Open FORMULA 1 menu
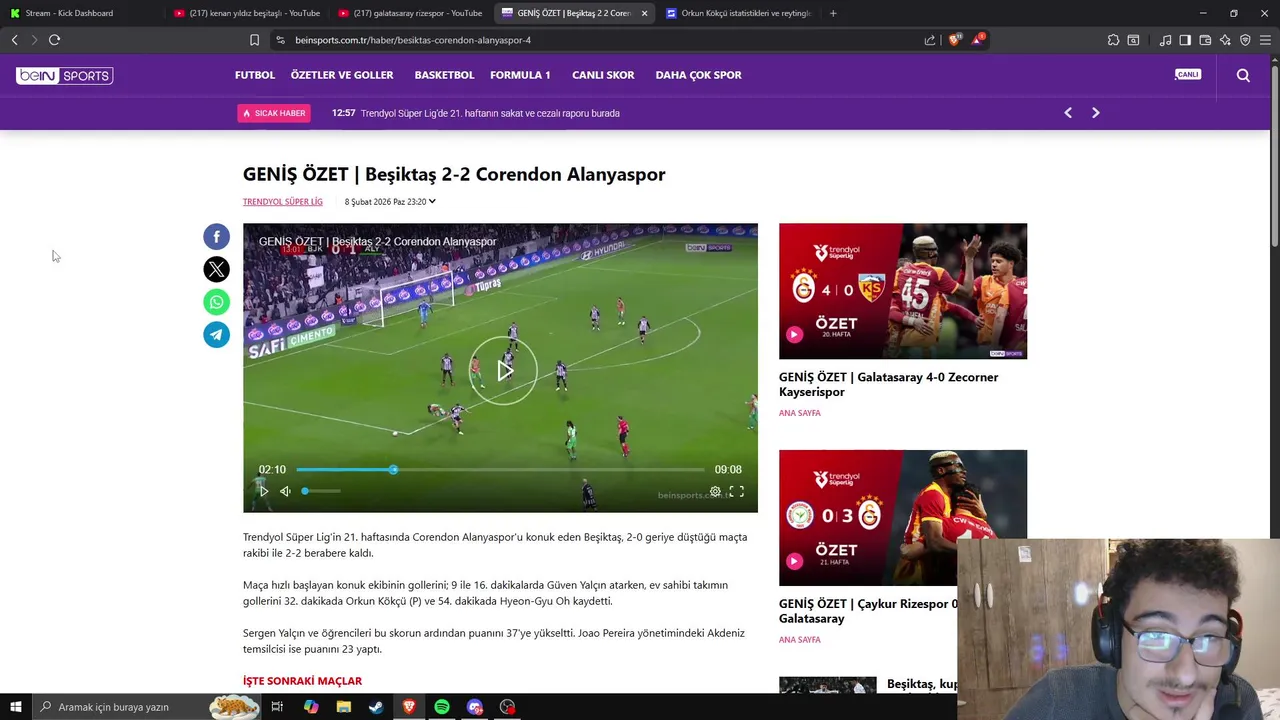1280x720 pixels. click(x=520, y=75)
